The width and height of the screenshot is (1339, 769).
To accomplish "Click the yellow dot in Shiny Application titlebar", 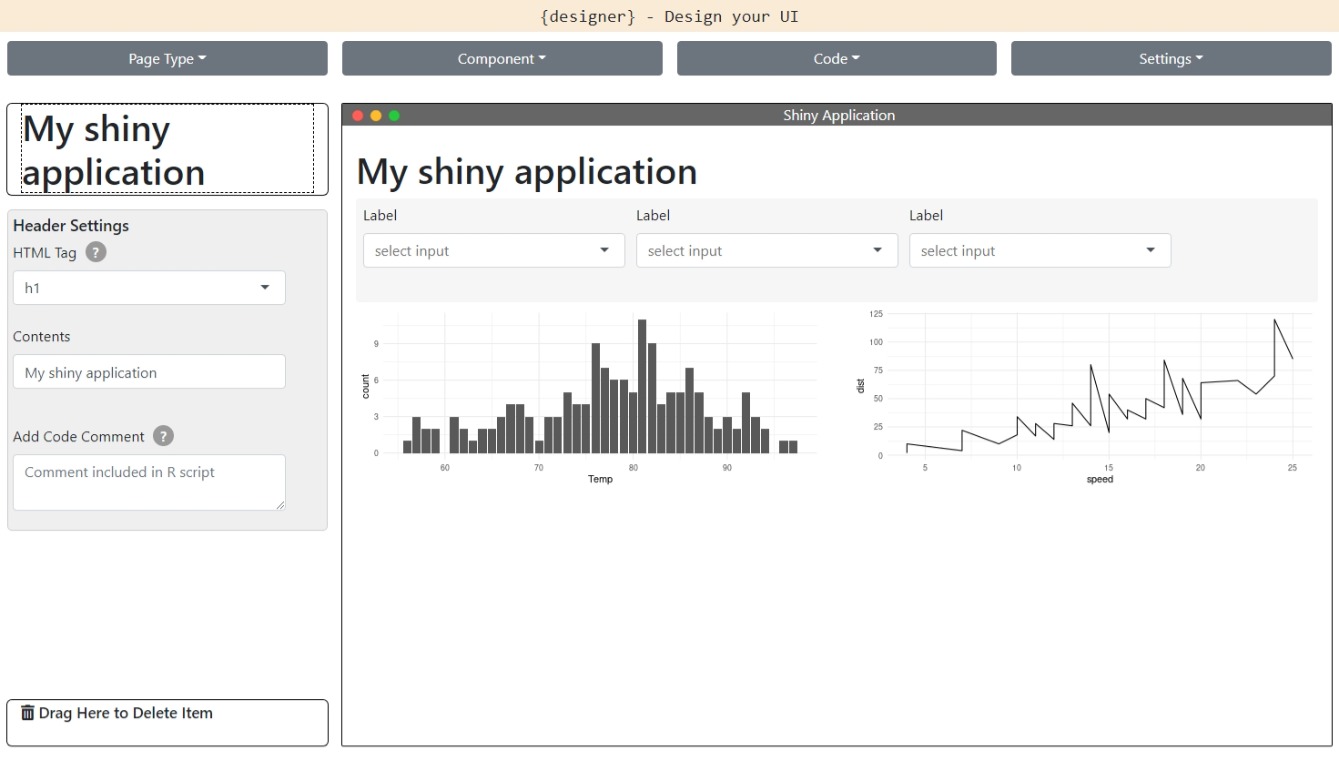I will click(376, 116).
